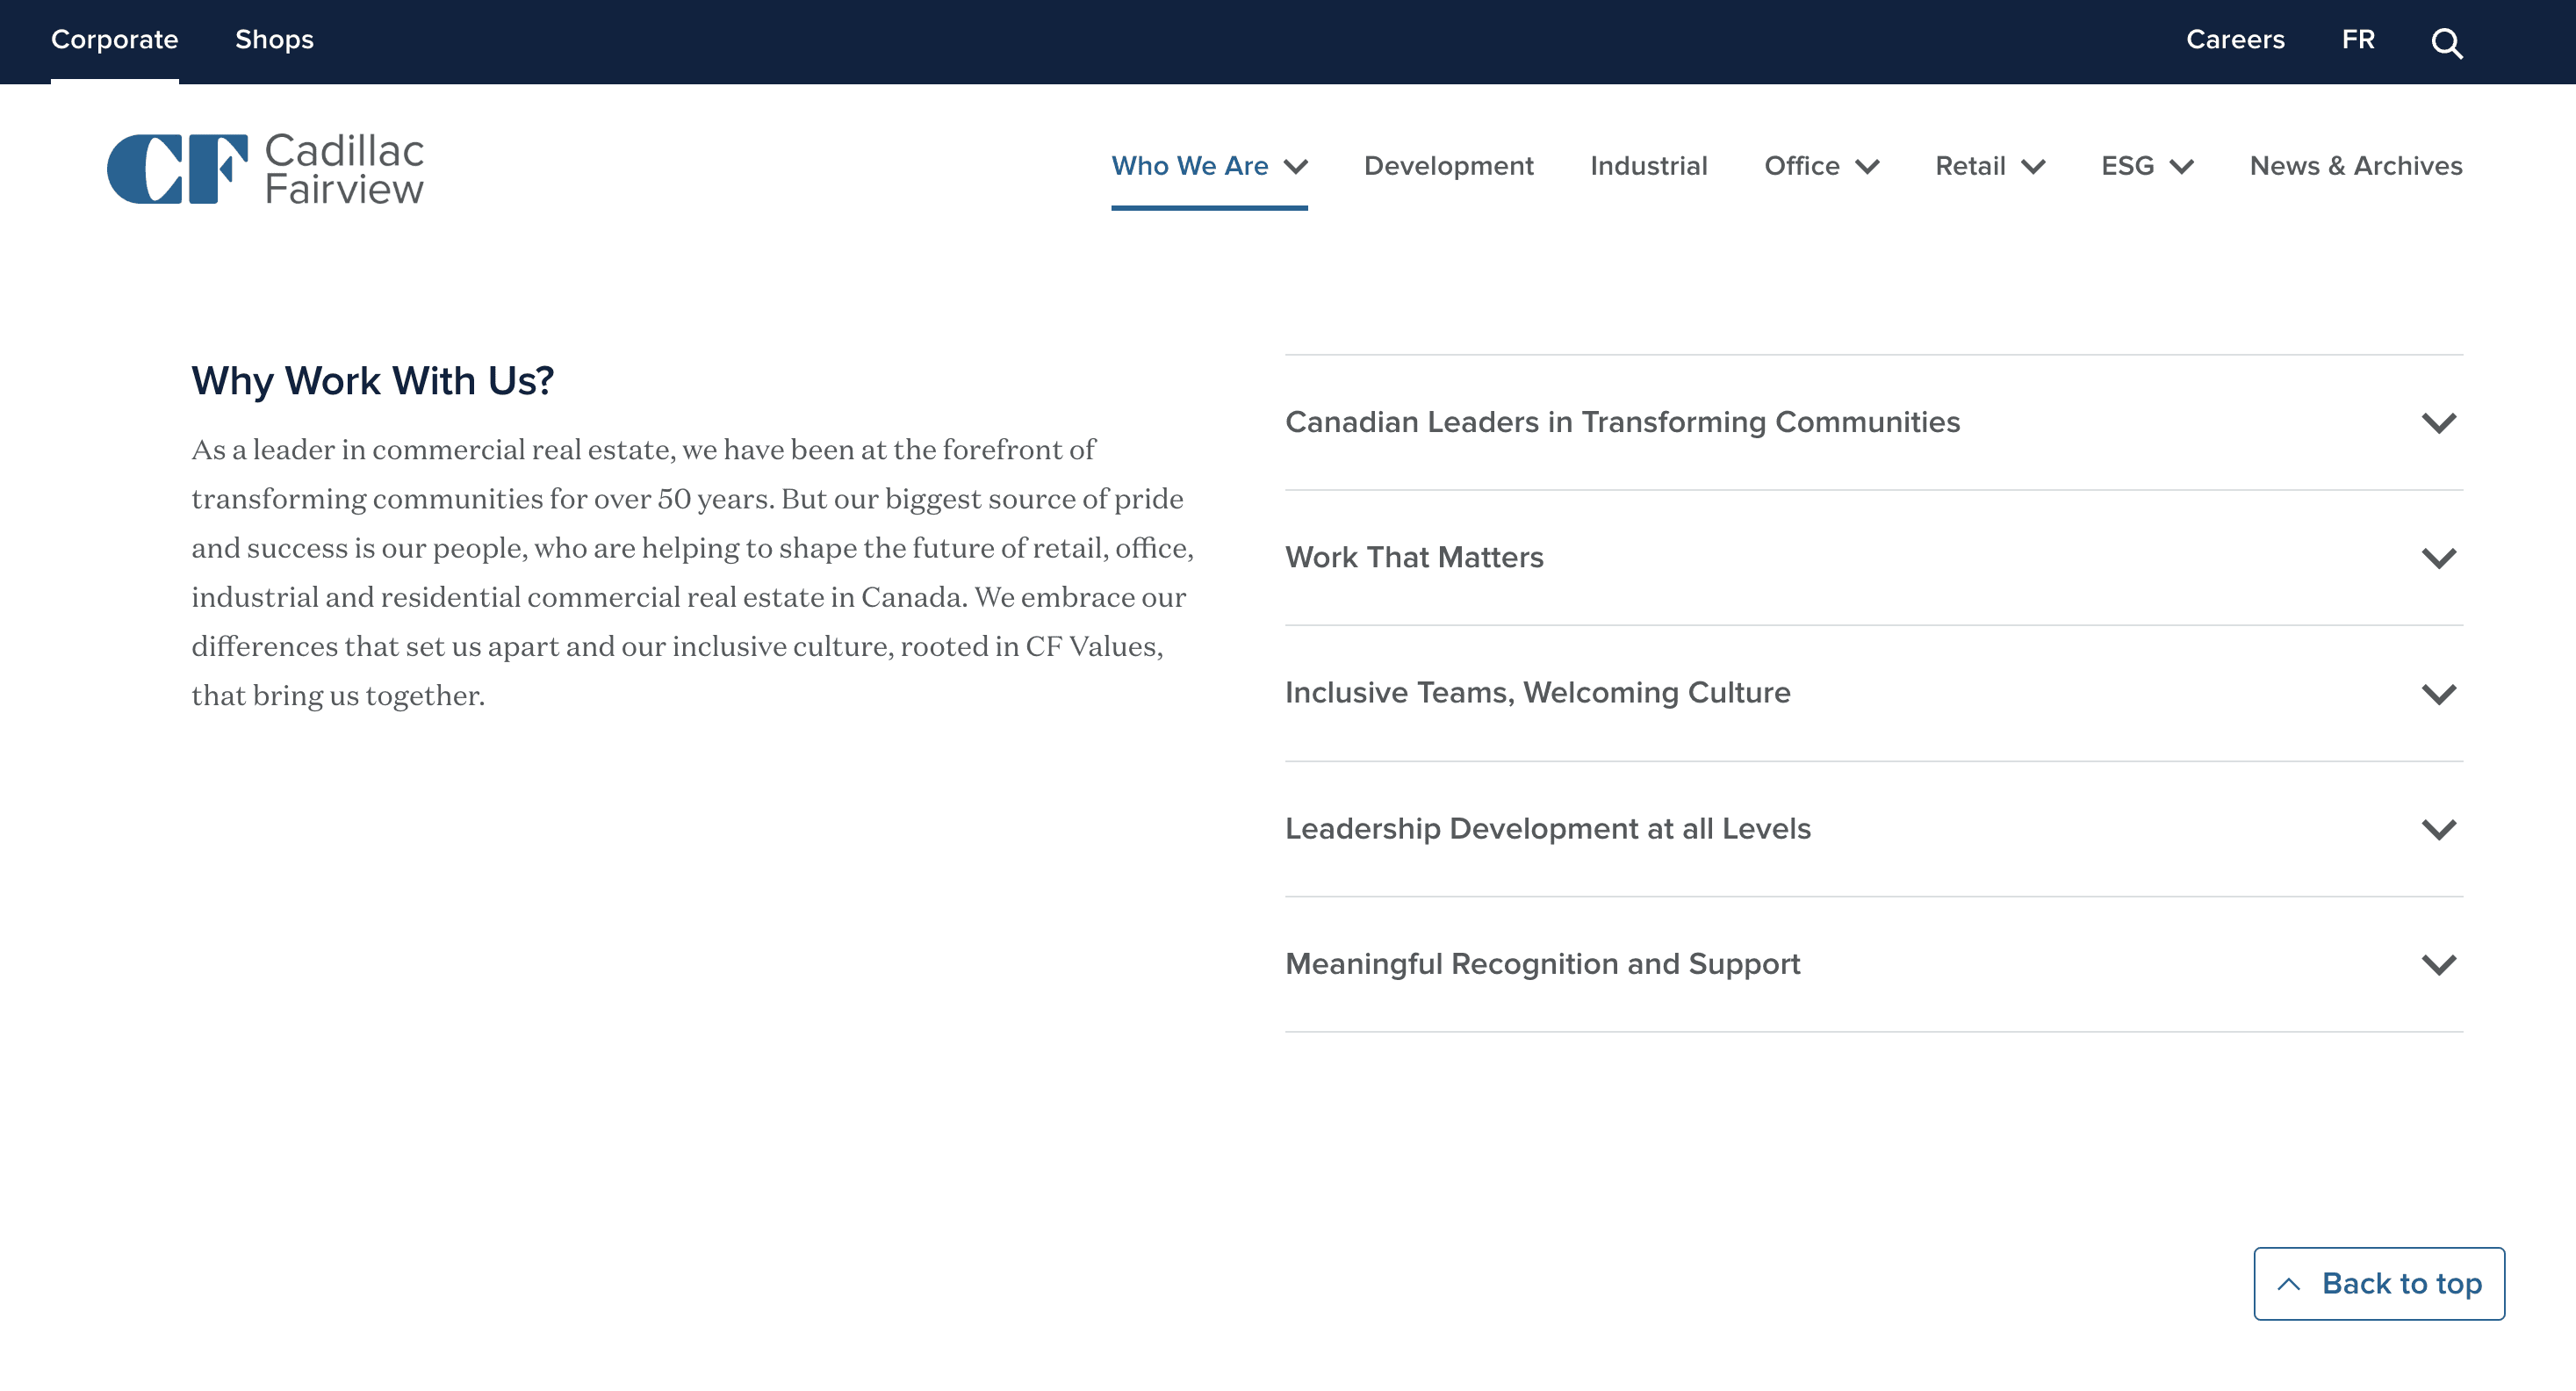Switch to the Shops tab
The width and height of the screenshot is (2576, 1391).
point(274,40)
